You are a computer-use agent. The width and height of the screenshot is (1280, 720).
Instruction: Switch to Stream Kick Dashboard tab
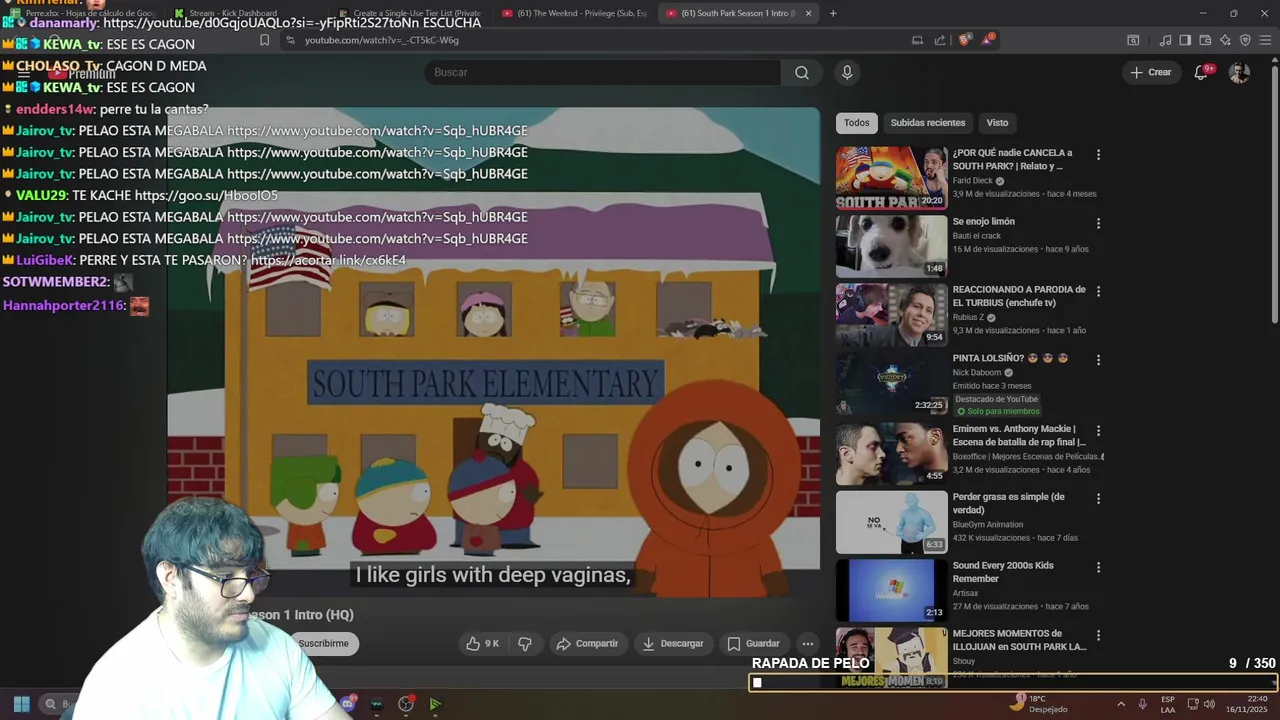click(x=233, y=13)
